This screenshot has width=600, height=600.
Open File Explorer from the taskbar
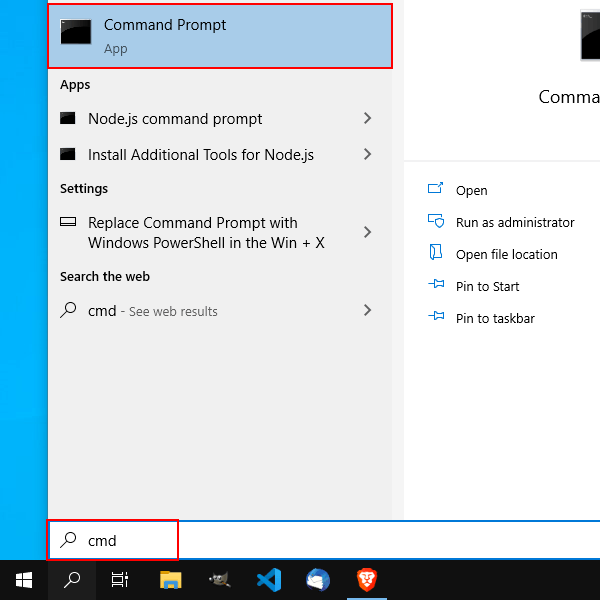tap(171, 580)
